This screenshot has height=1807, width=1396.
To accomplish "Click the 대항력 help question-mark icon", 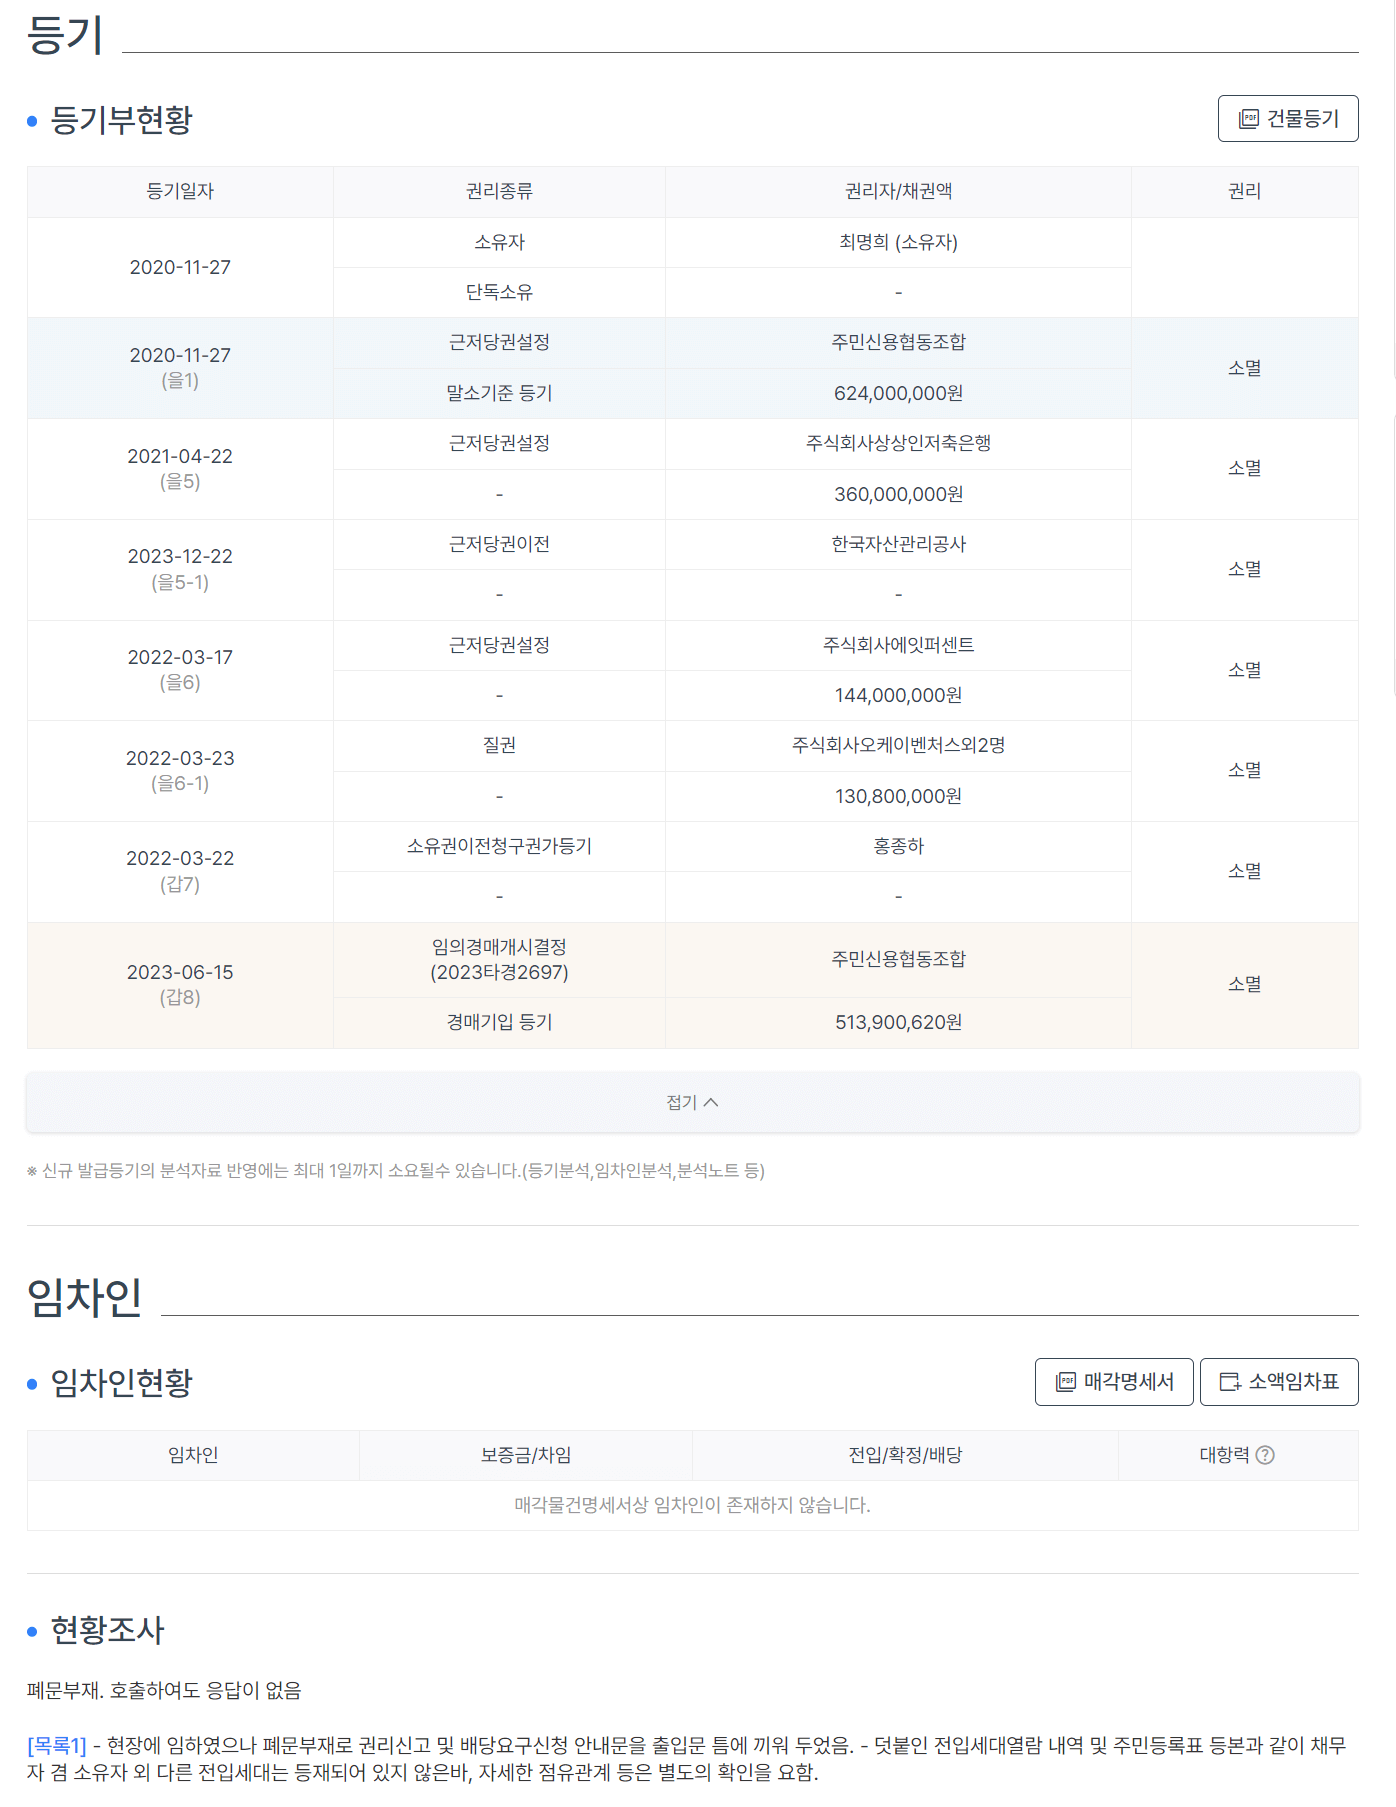I will coord(1265,1455).
